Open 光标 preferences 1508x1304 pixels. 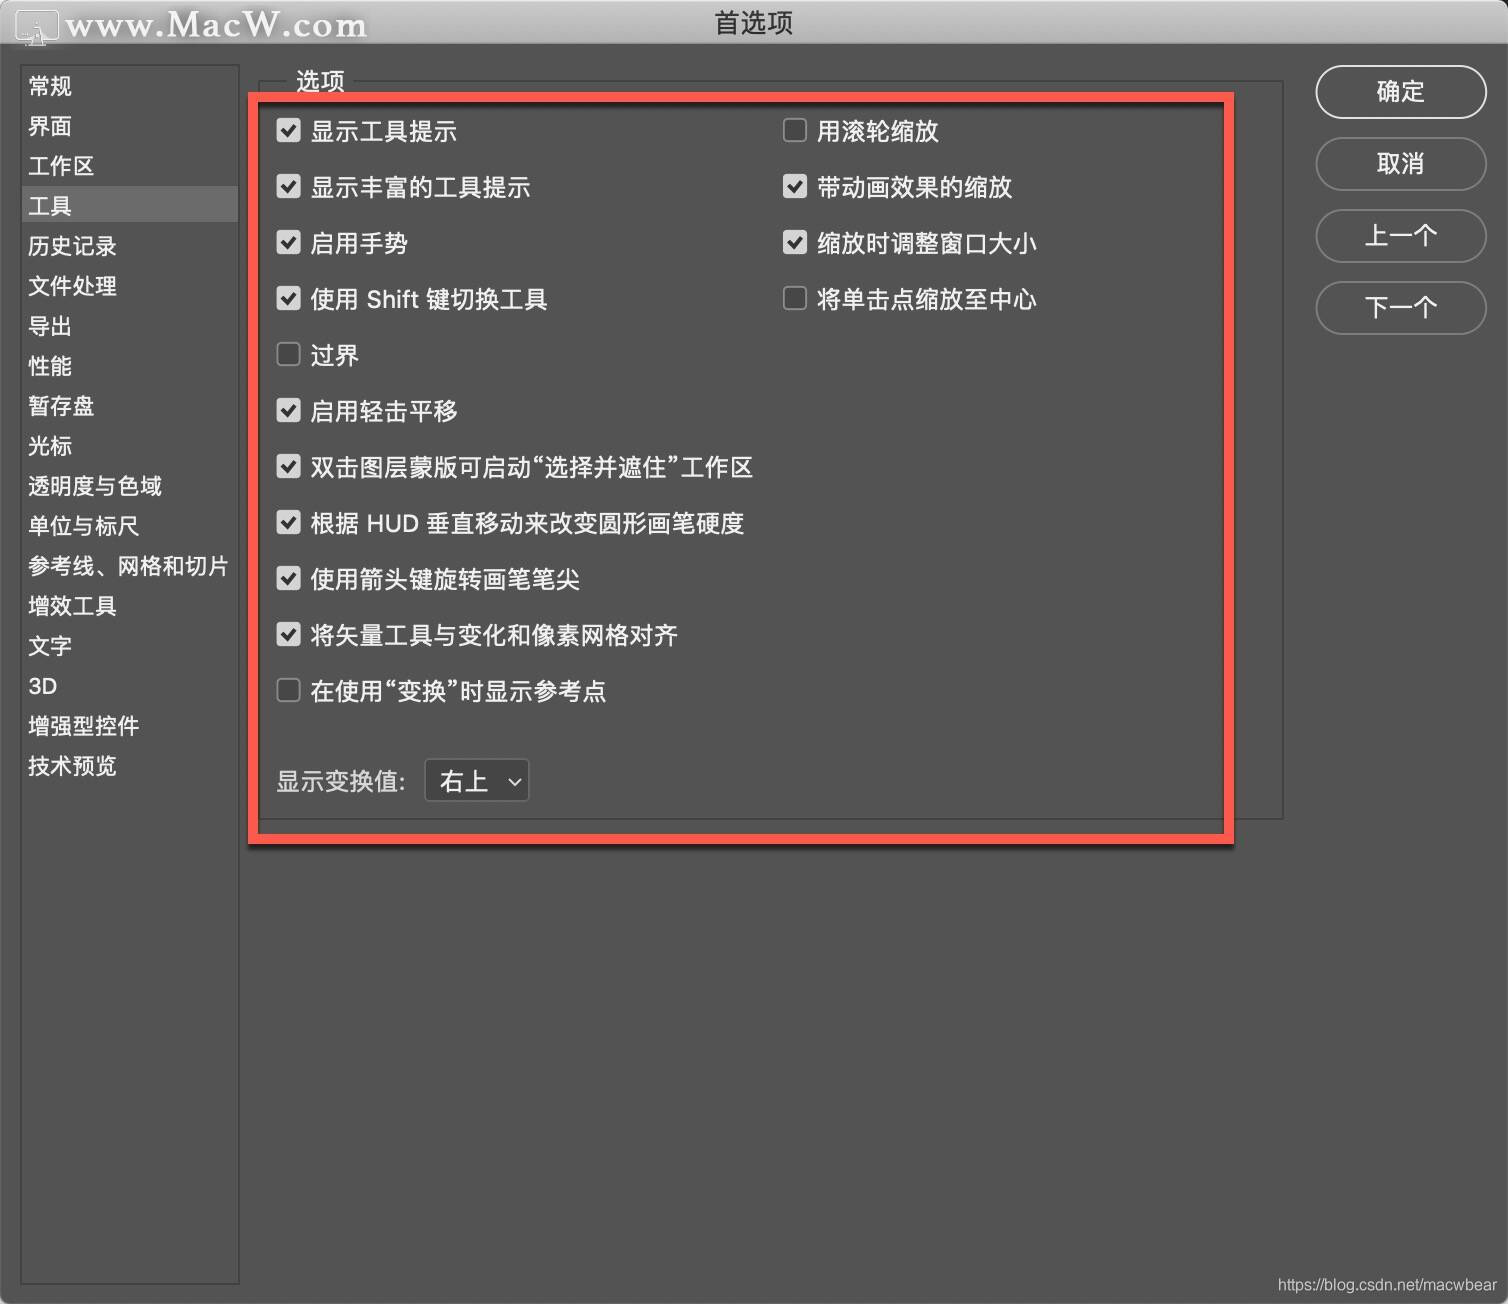tap(130, 446)
